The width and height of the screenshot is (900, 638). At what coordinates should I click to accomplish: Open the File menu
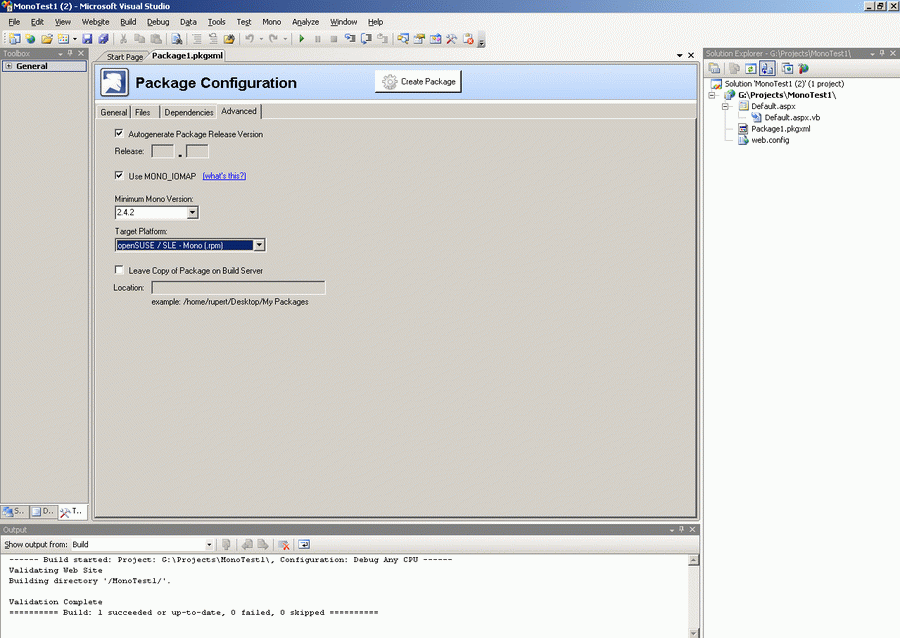(14, 22)
